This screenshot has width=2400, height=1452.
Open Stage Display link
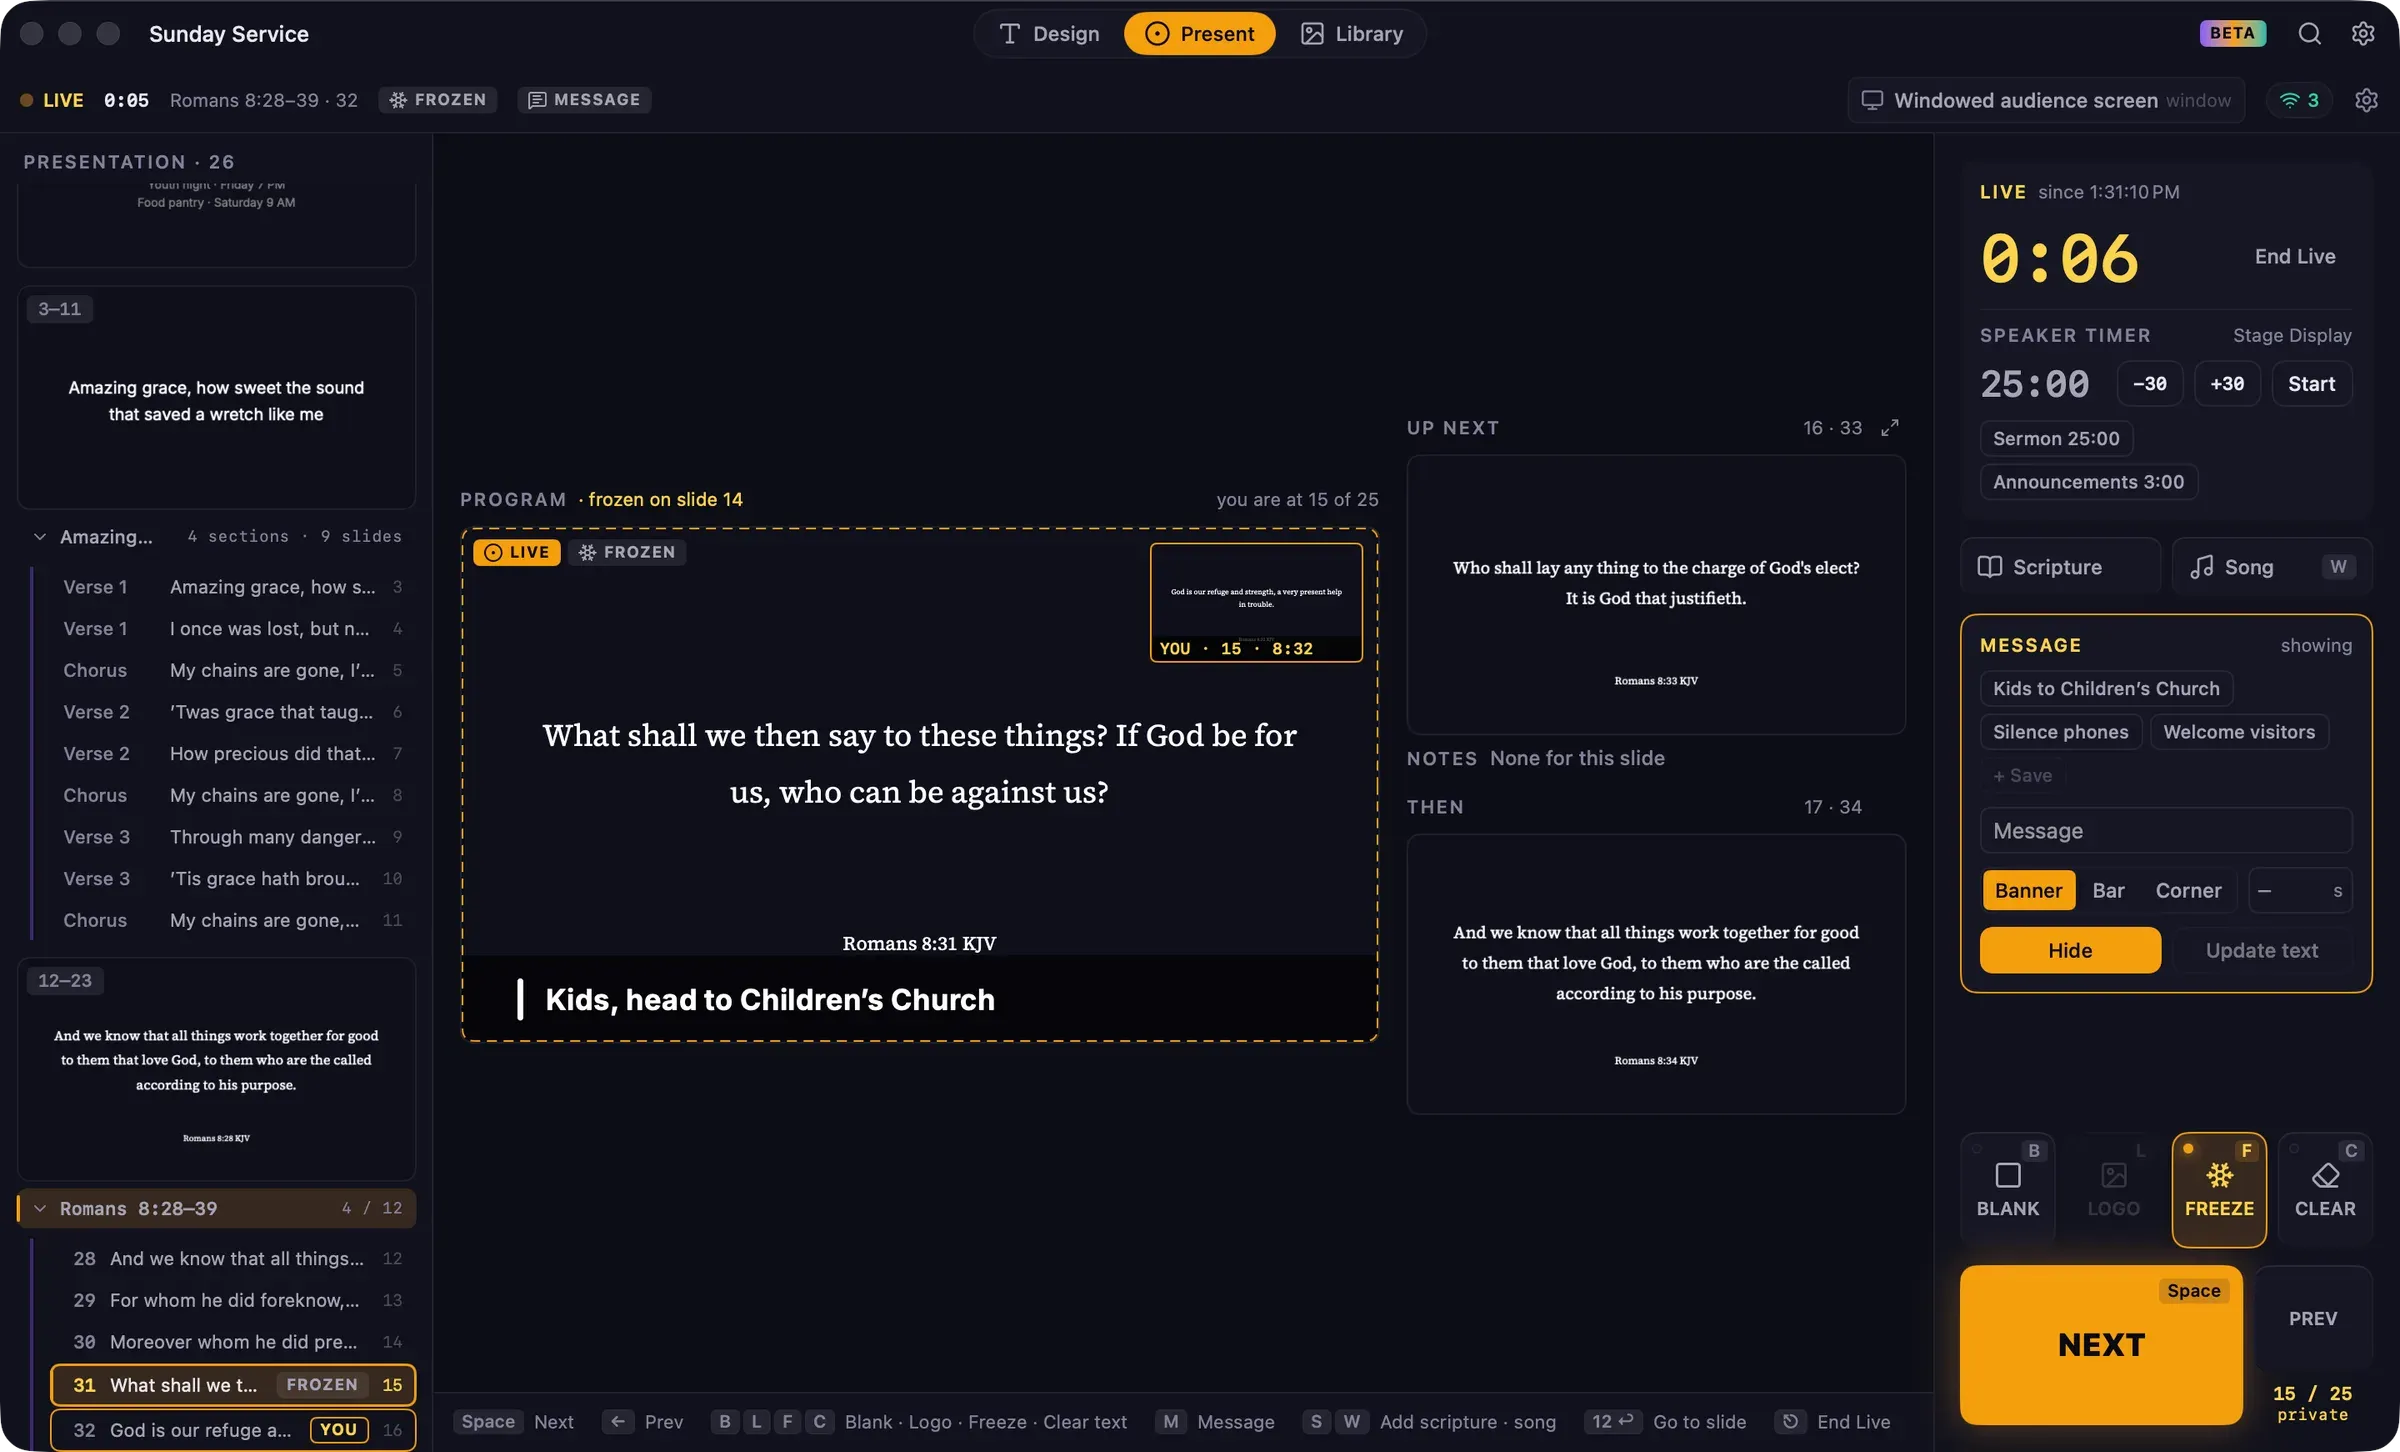tap(2292, 336)
